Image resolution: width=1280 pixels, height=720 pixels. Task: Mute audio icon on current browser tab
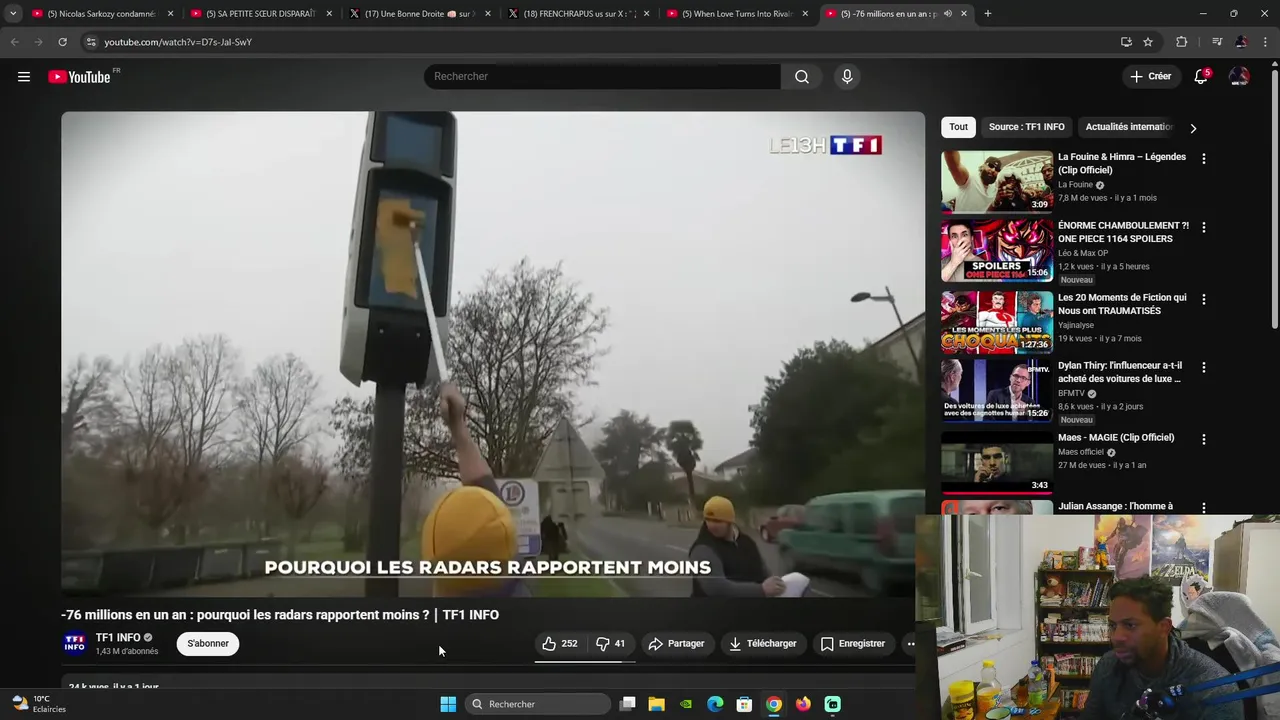pos(947,14)
